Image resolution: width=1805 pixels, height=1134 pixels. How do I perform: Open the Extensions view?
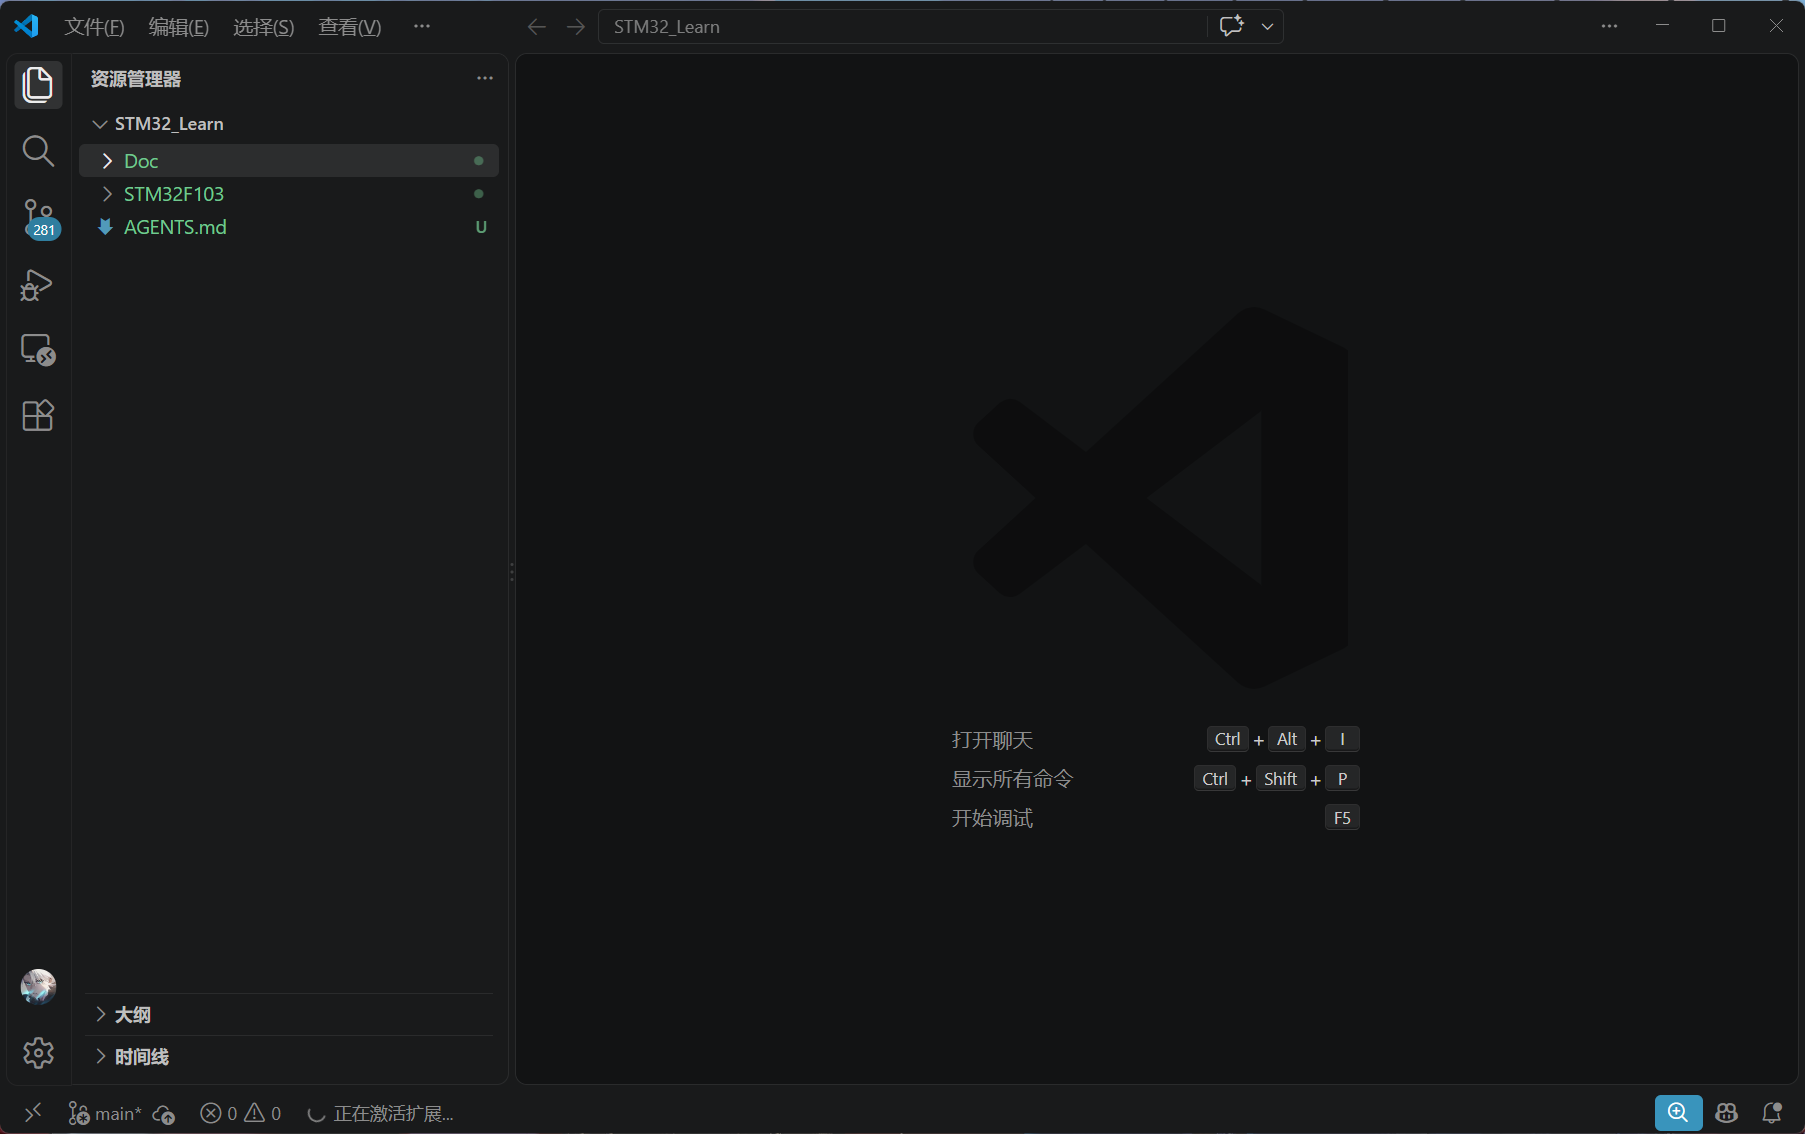pos(38,415)
